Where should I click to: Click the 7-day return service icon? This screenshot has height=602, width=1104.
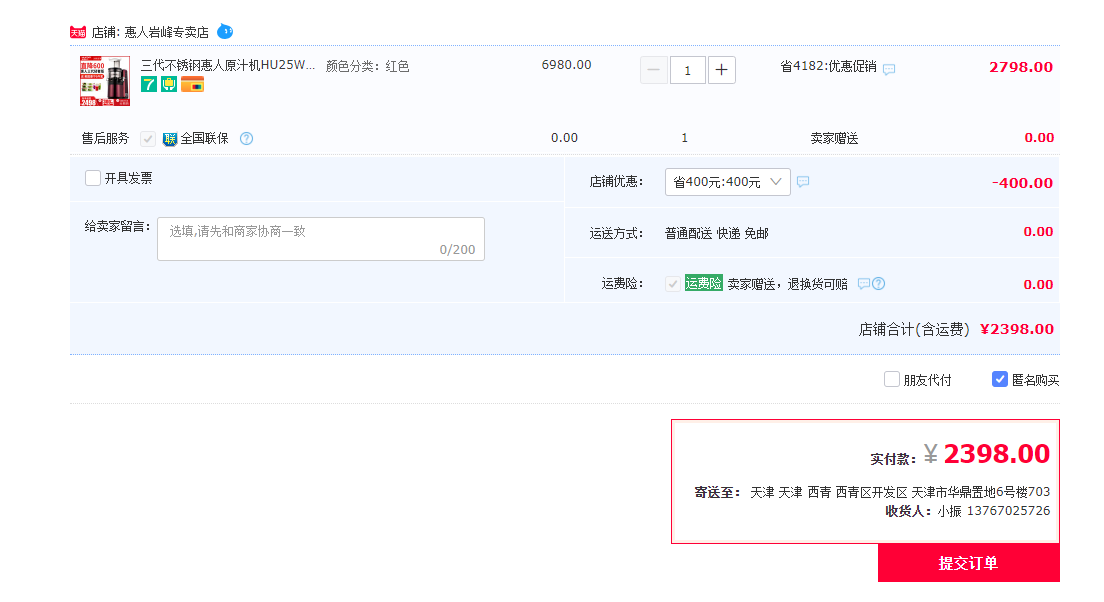point(149,84)
